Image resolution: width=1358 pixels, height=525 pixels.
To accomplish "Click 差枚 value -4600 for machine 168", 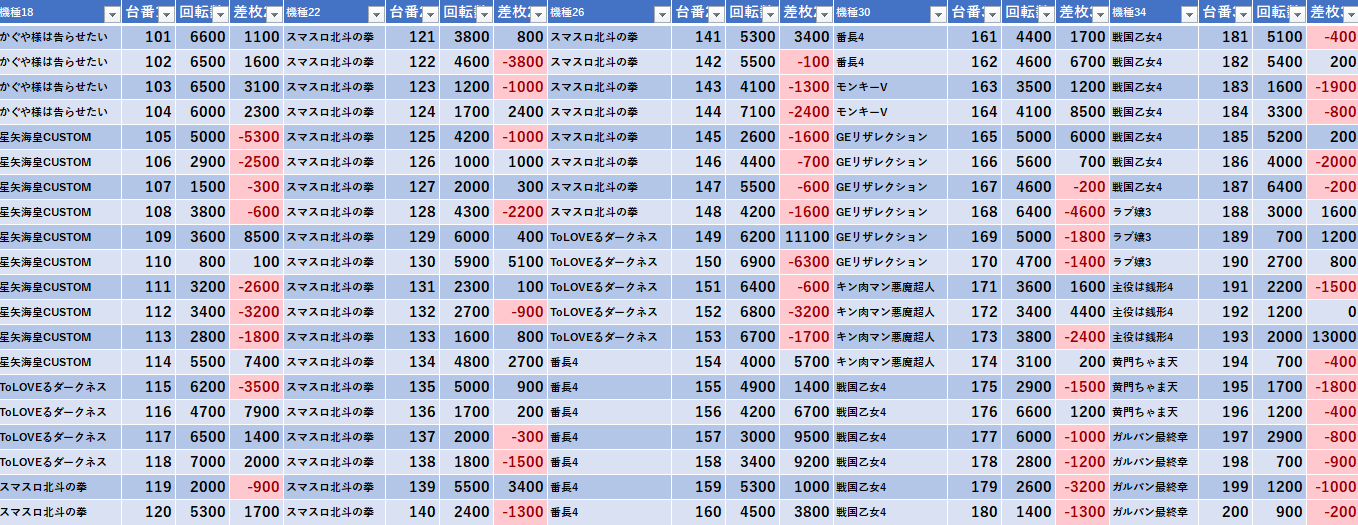I will pyautogui.click(x=1083, y=212).
